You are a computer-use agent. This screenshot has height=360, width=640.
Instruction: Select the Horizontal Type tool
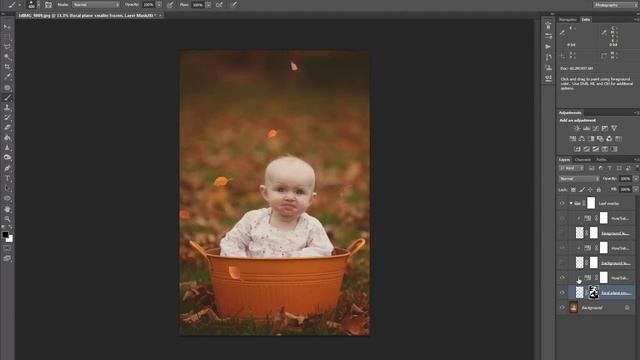coord(7,178)
